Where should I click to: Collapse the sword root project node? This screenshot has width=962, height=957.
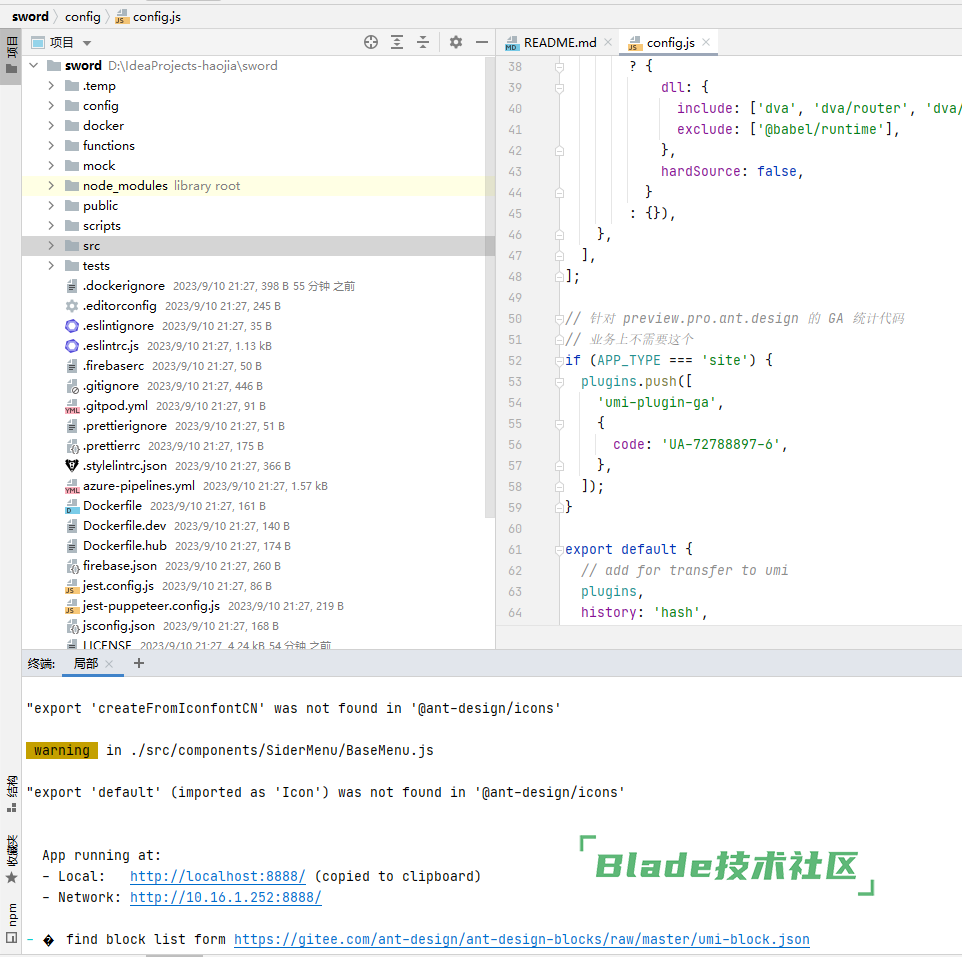click(x=34, y=66)
